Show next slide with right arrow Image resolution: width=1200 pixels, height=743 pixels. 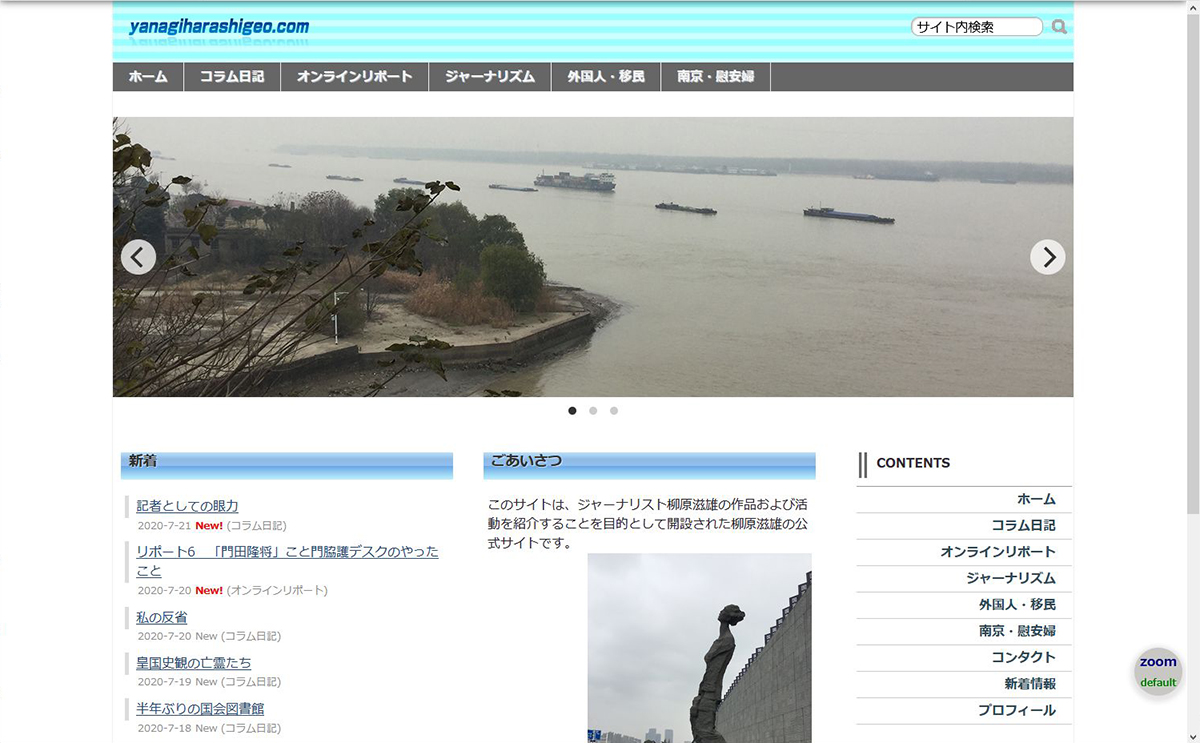(x=1047, y=257)
